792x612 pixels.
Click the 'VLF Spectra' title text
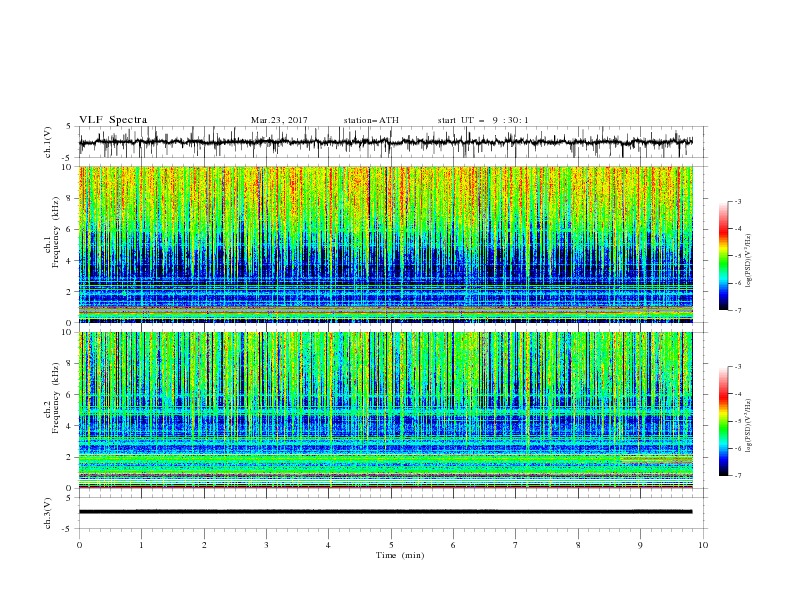coord(113,120)
